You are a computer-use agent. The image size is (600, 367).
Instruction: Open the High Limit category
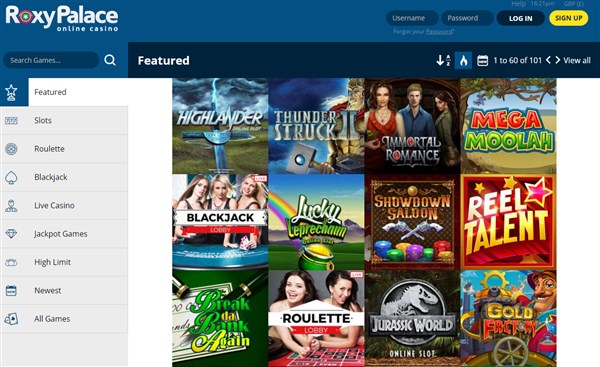coord(64,262)
